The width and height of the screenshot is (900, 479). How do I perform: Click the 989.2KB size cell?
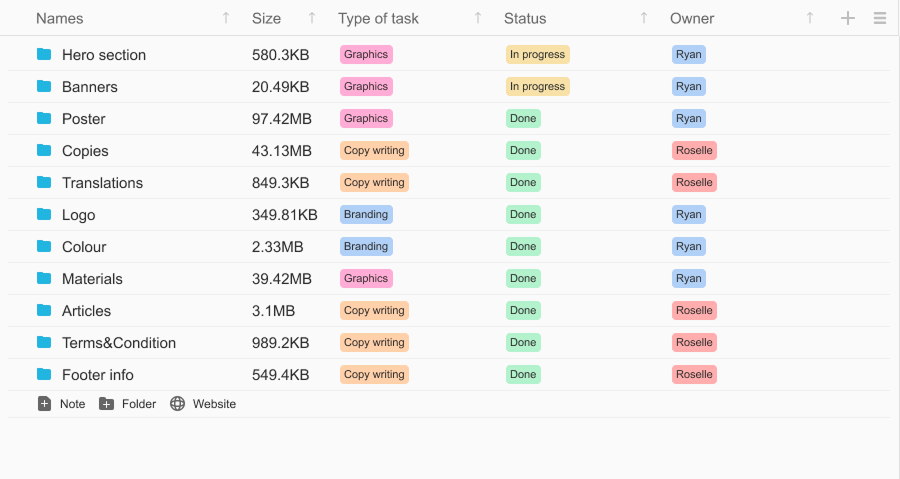pyautogui.click(x=281, y=342)
